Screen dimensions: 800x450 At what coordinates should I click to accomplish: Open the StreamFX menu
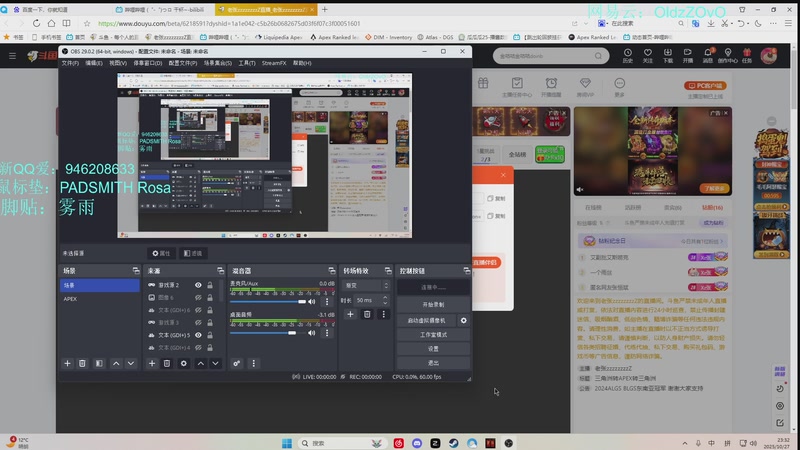[274, 63]
